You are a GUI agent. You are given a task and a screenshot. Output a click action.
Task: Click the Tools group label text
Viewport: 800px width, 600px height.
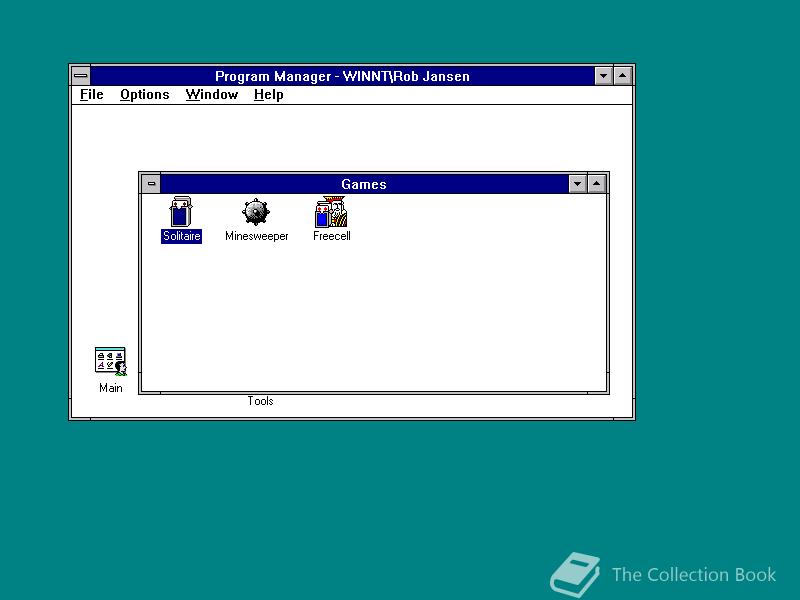click(x=260, y=401)
